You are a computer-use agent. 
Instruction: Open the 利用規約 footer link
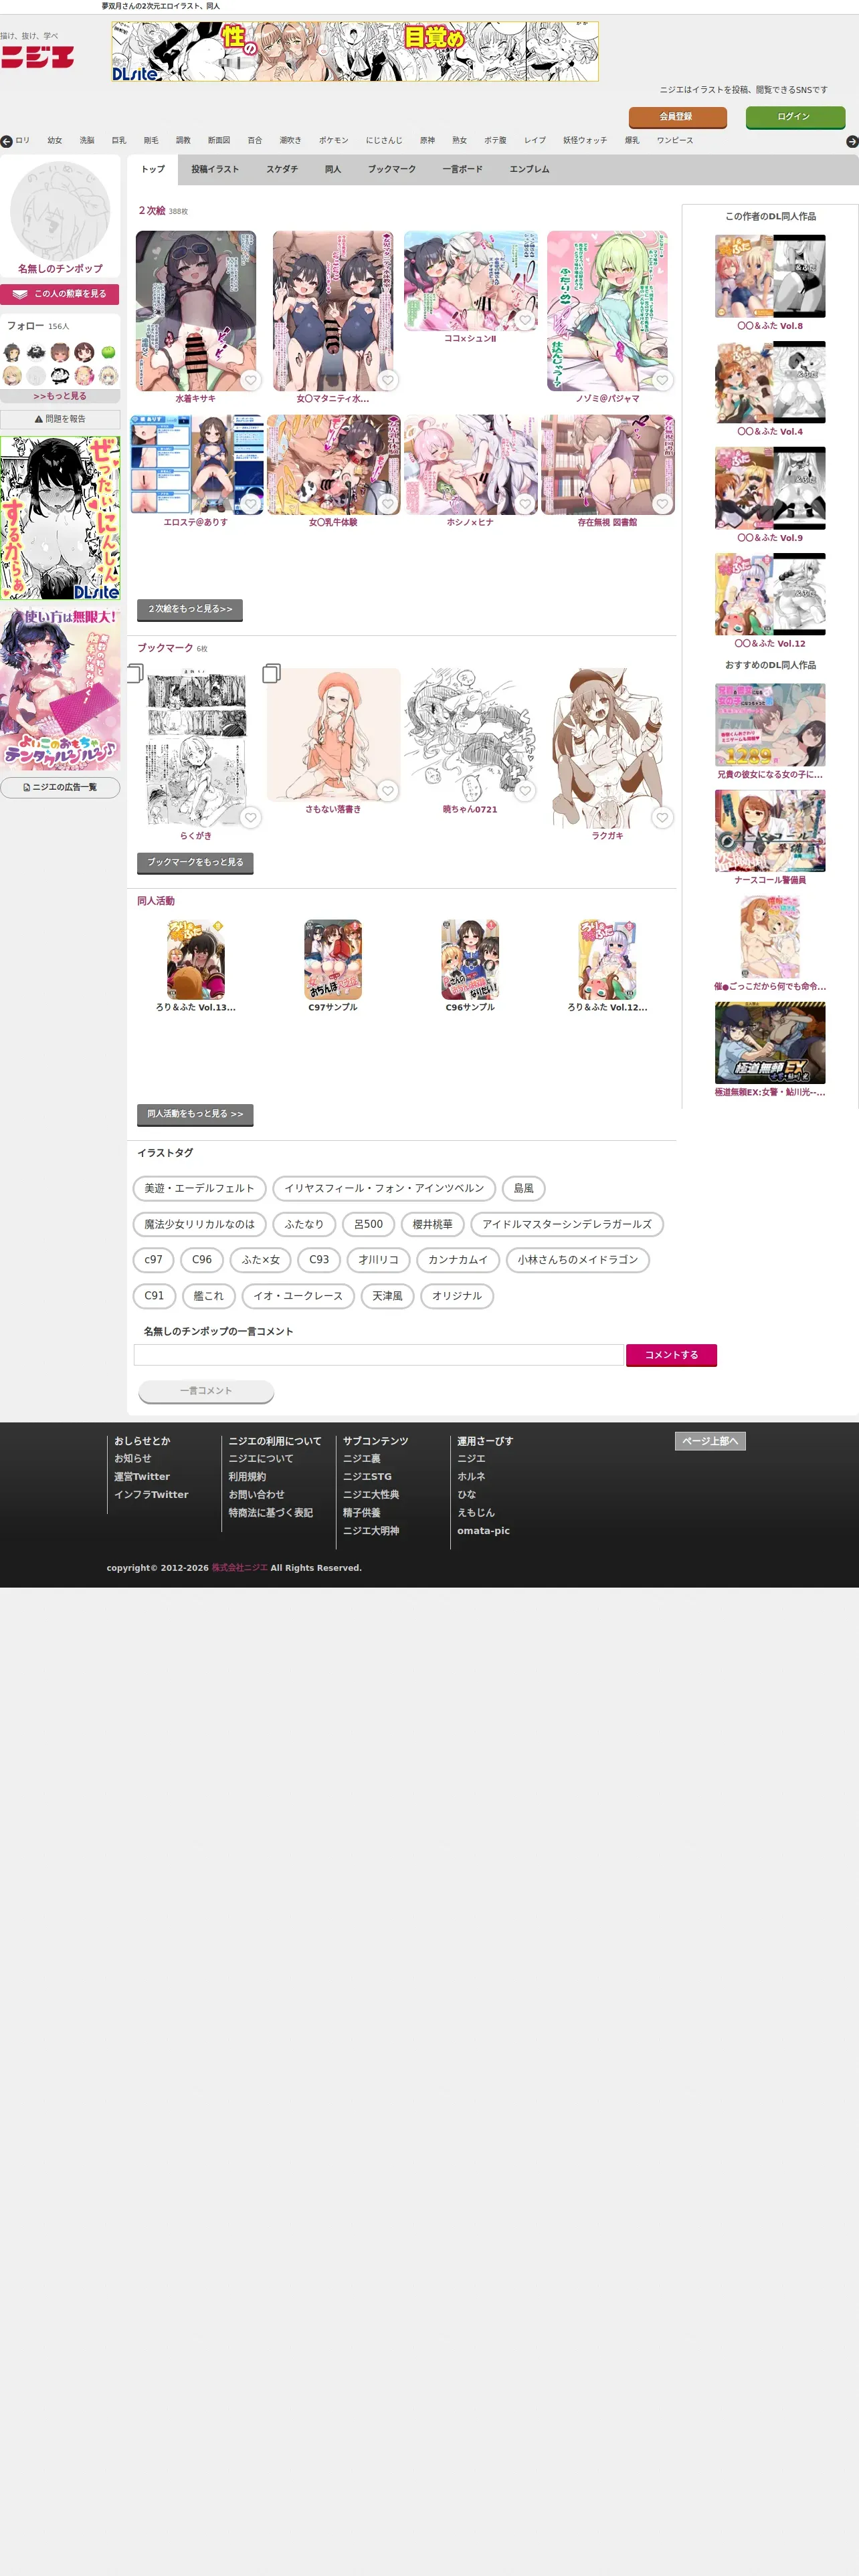[x=247, y=1477]
